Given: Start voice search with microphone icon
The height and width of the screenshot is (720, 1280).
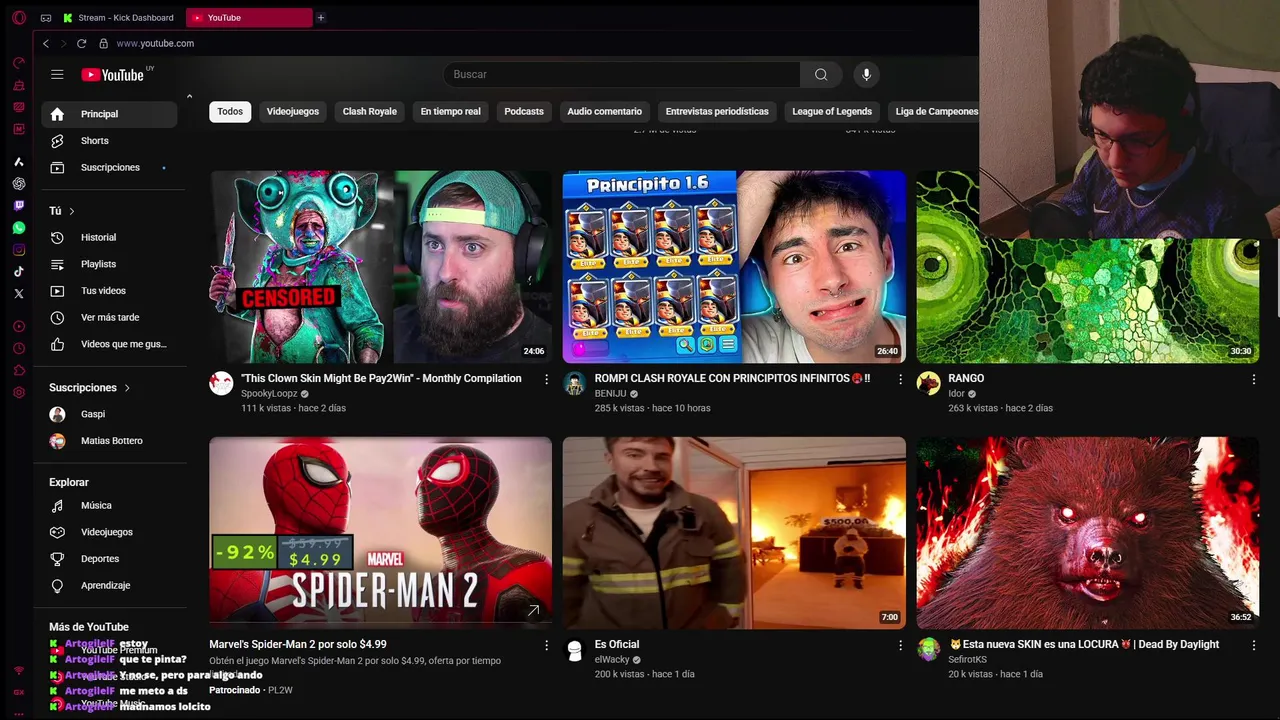Looking at the screenshot, I should [x=866, y=74].
